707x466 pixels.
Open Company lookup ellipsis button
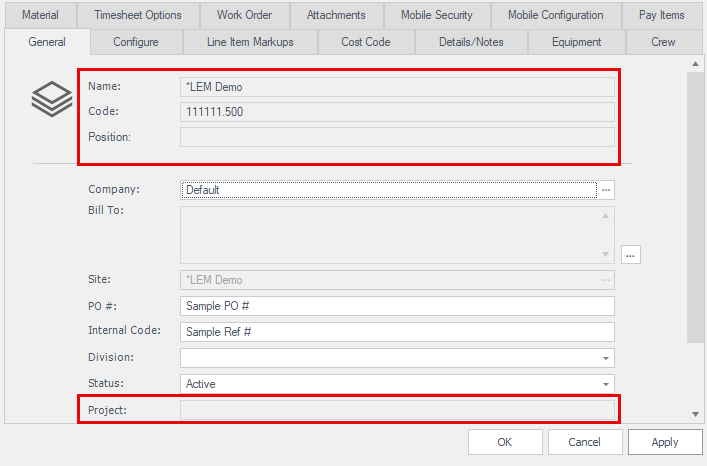tap(606, 189)
